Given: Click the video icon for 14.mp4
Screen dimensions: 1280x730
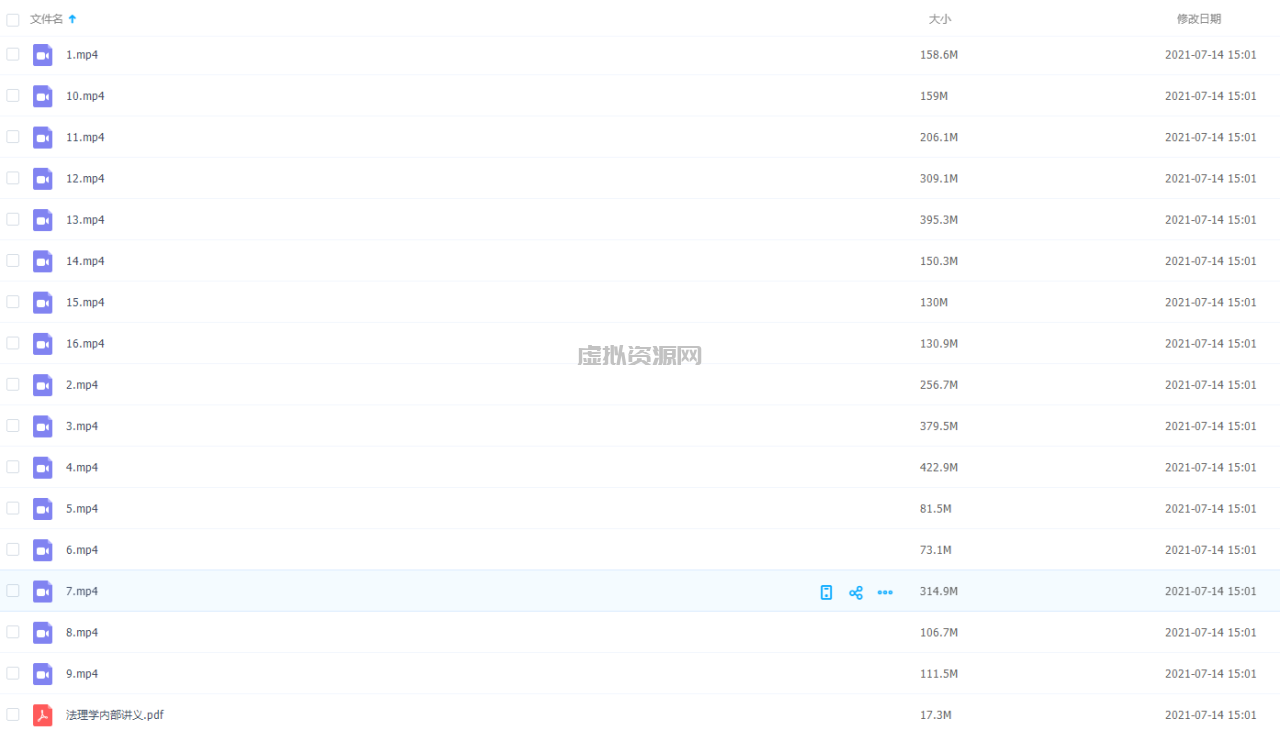Looking at the screenshot, I should pyautogui.click(x=42, y=261).
